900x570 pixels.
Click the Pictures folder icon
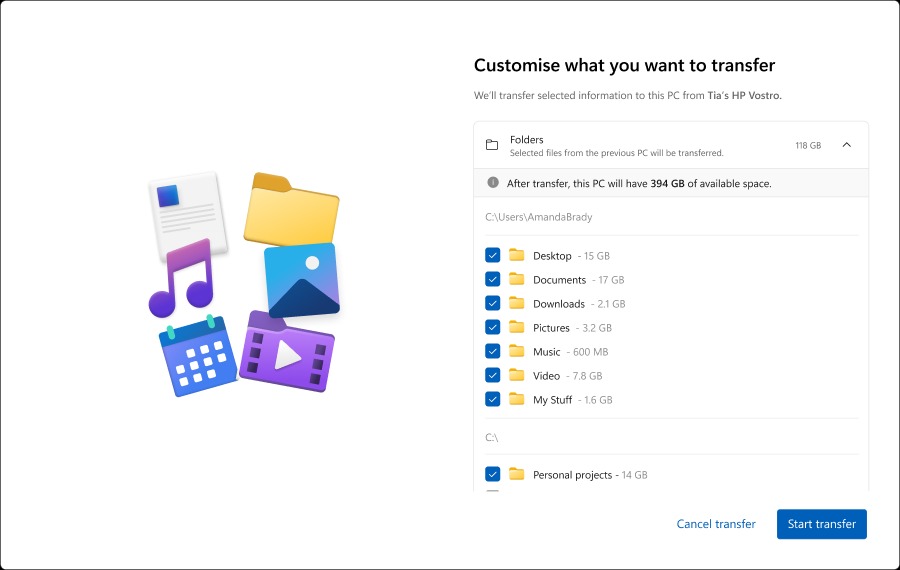517,327
